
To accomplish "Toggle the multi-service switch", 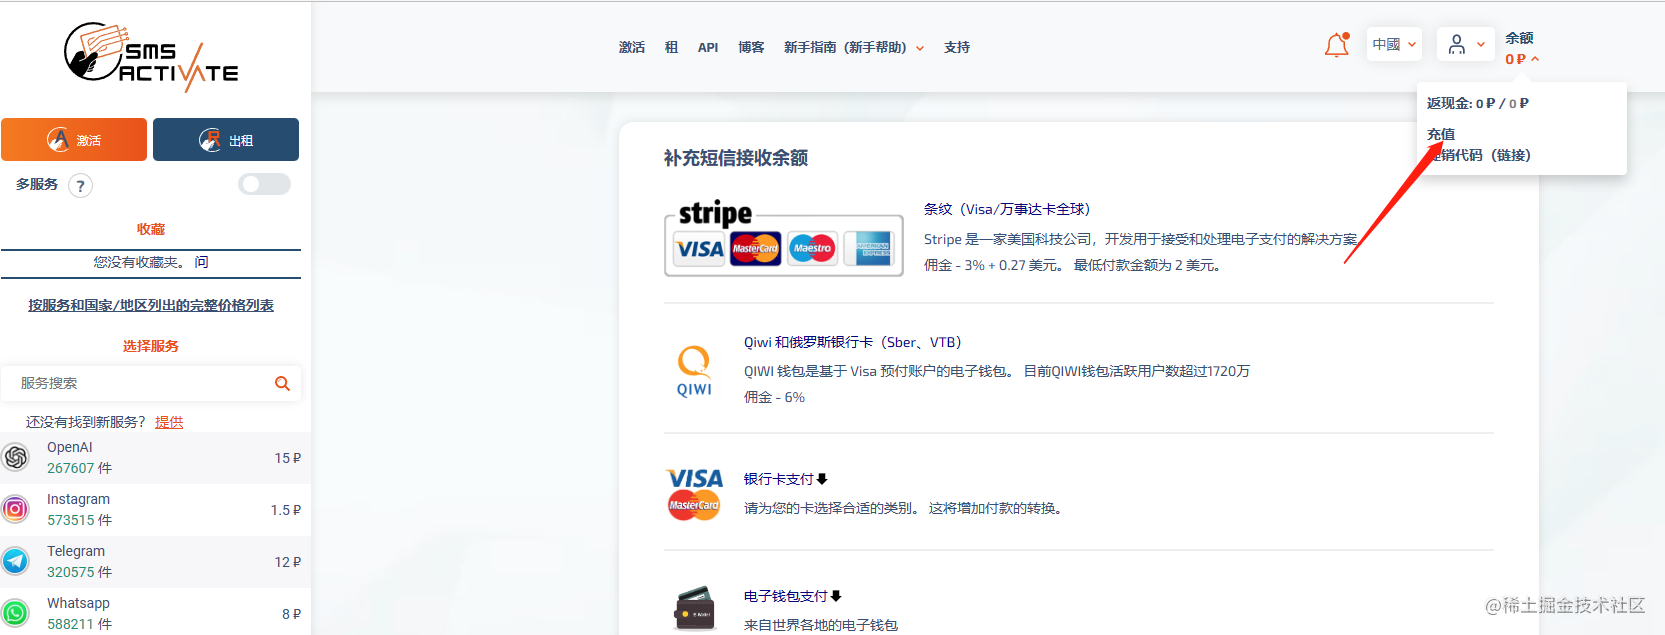I will coord(264,184).
